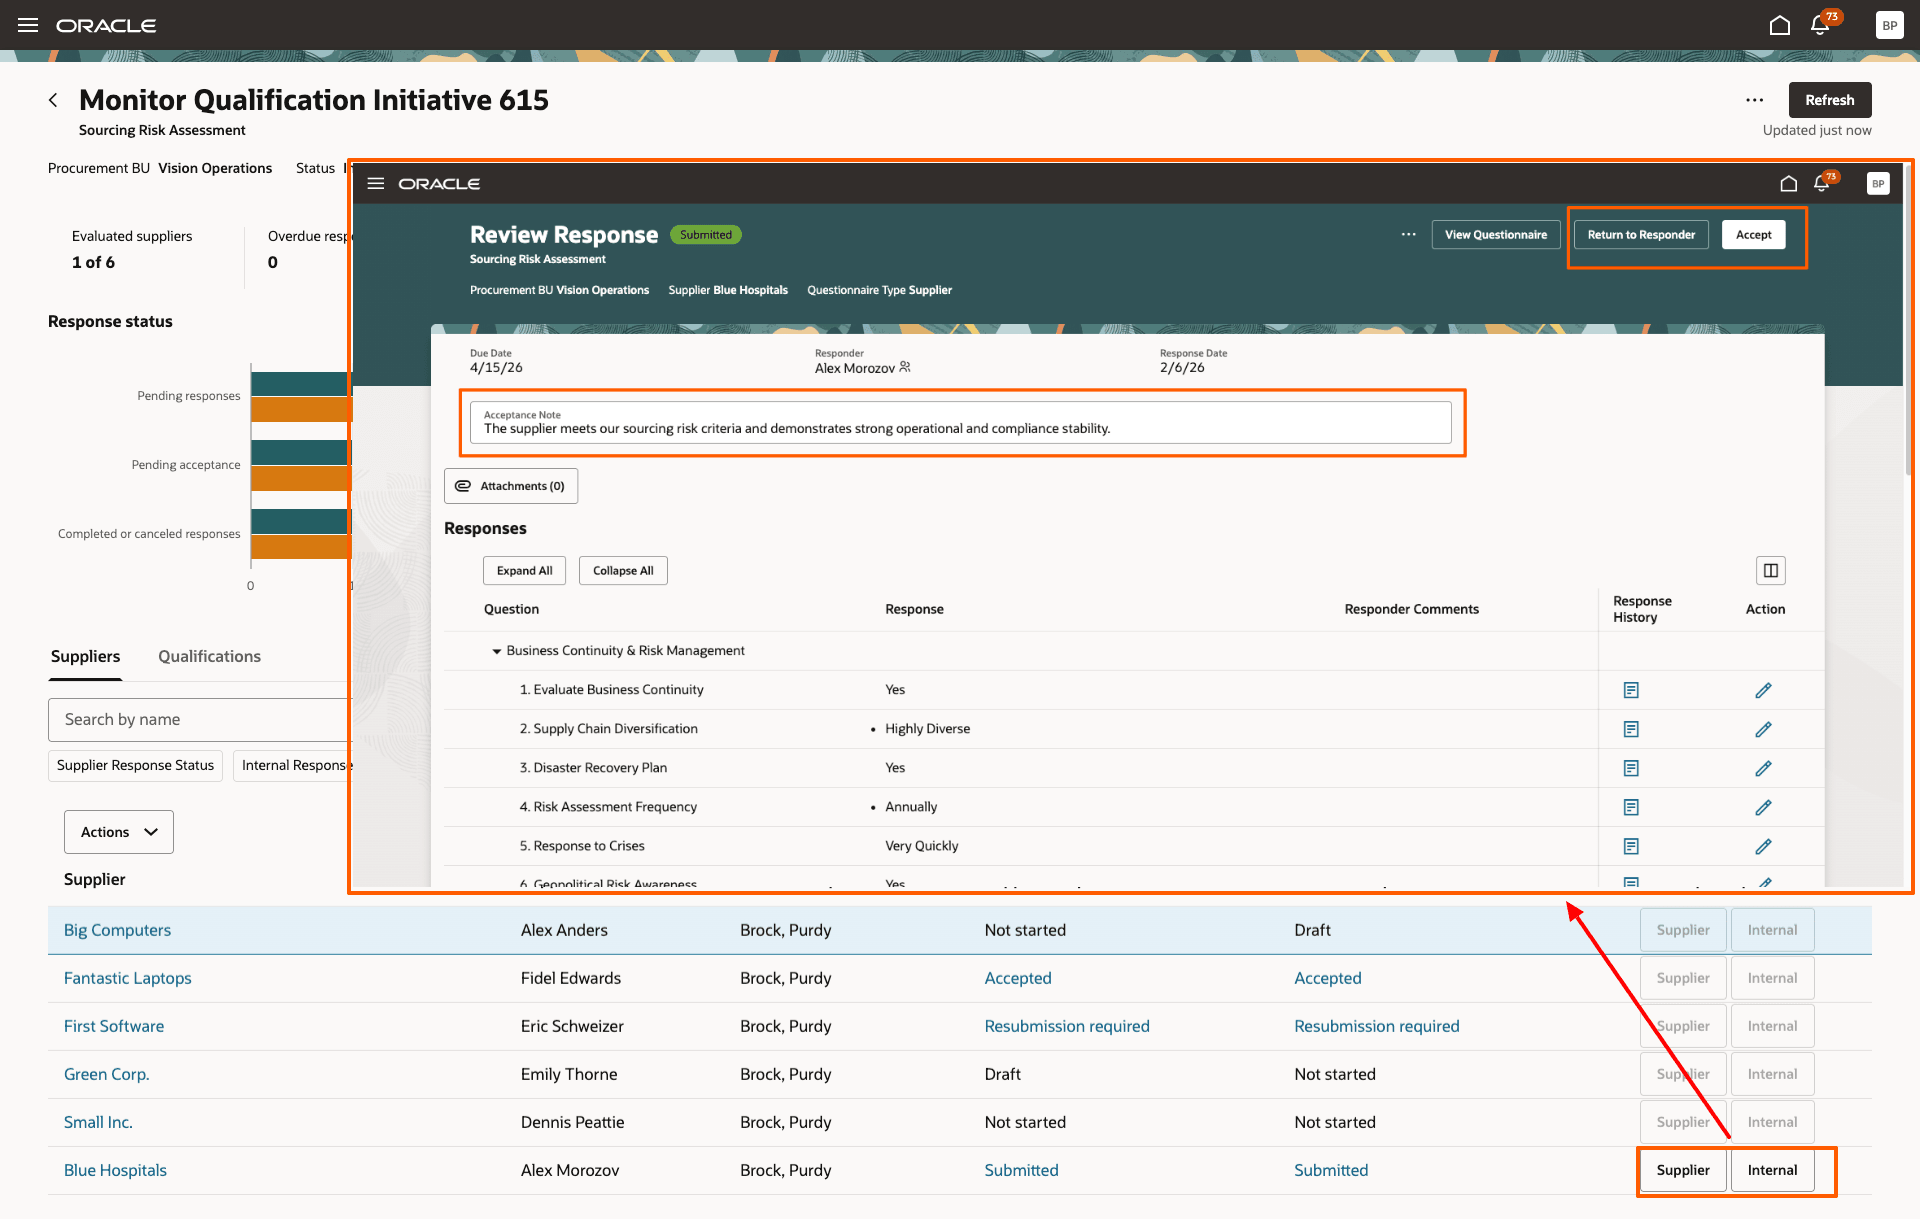Open the main navigation hamburger menu
The width and height of the screenshot is (1920, 1219).
tap(28, 25)
